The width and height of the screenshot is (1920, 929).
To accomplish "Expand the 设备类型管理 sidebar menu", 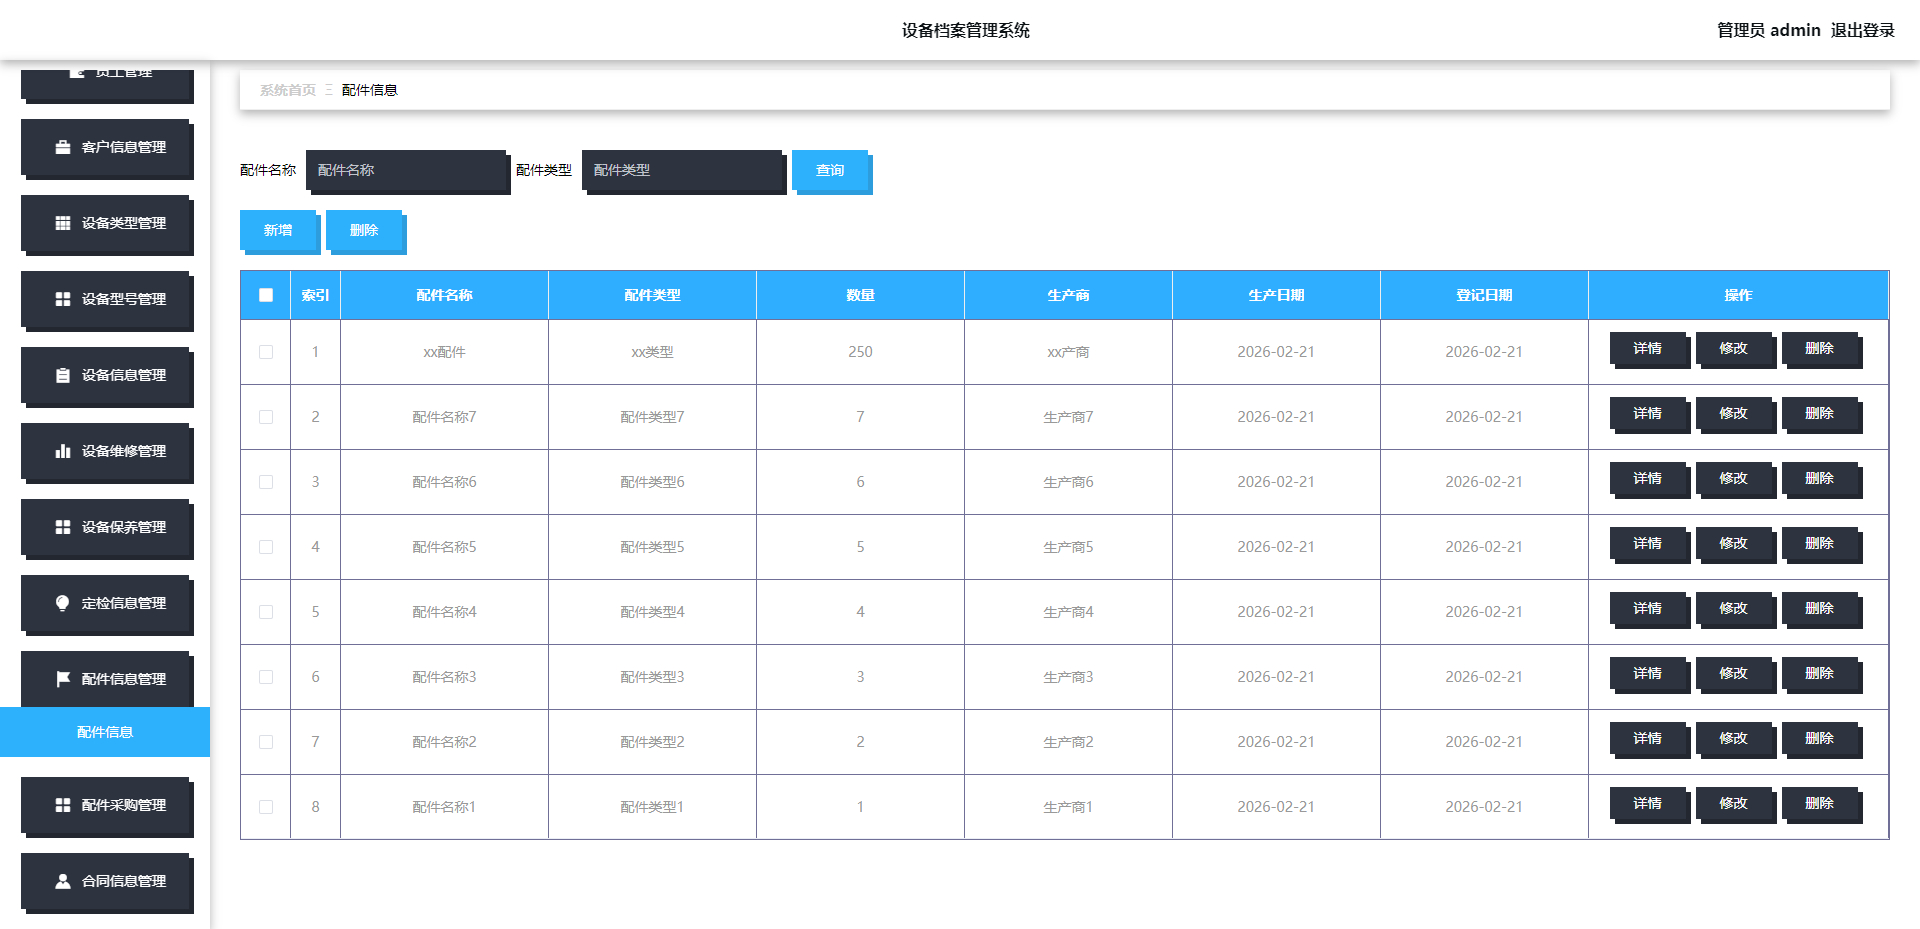I will pyautogui.click(x=107, y=224).
